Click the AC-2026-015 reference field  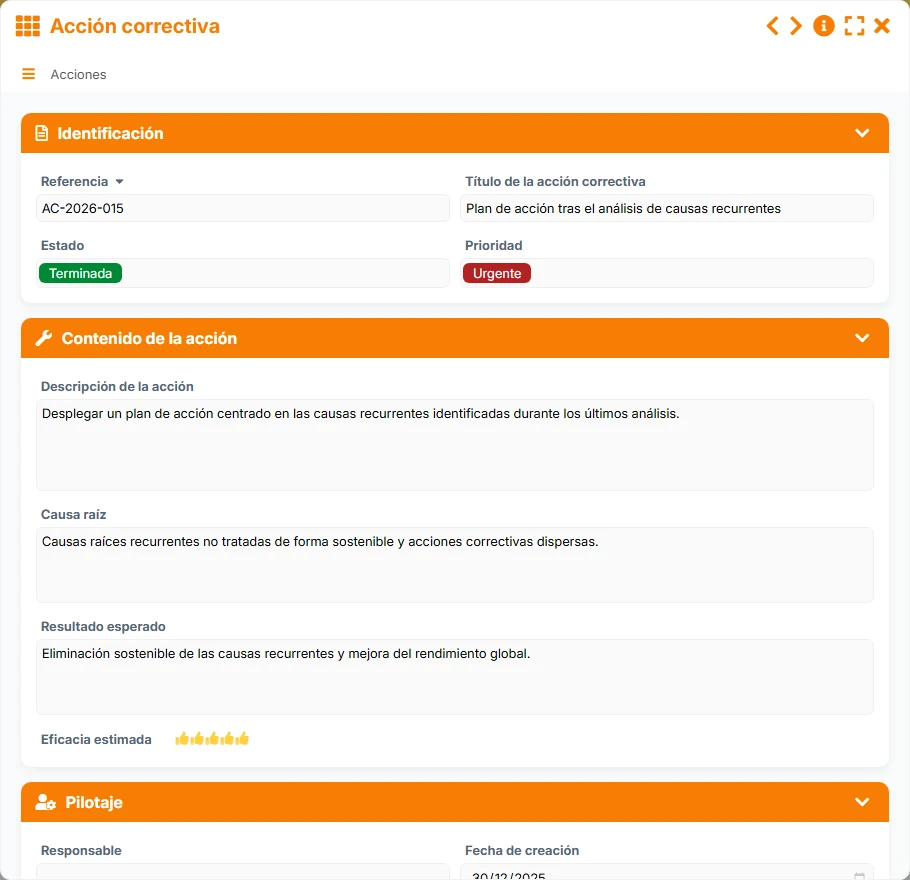243,208
